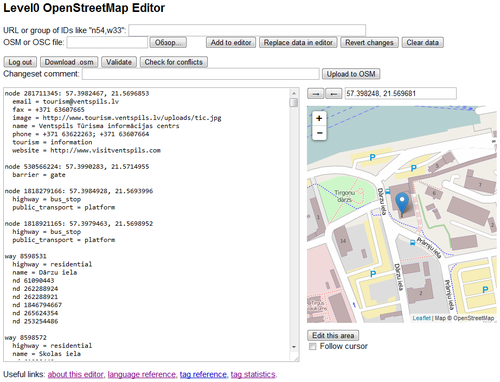This screenshot has height=382, width=500.
Task: Click the website = visitventspils.com line
Action: pyautogui.click(x=86, y=150)
